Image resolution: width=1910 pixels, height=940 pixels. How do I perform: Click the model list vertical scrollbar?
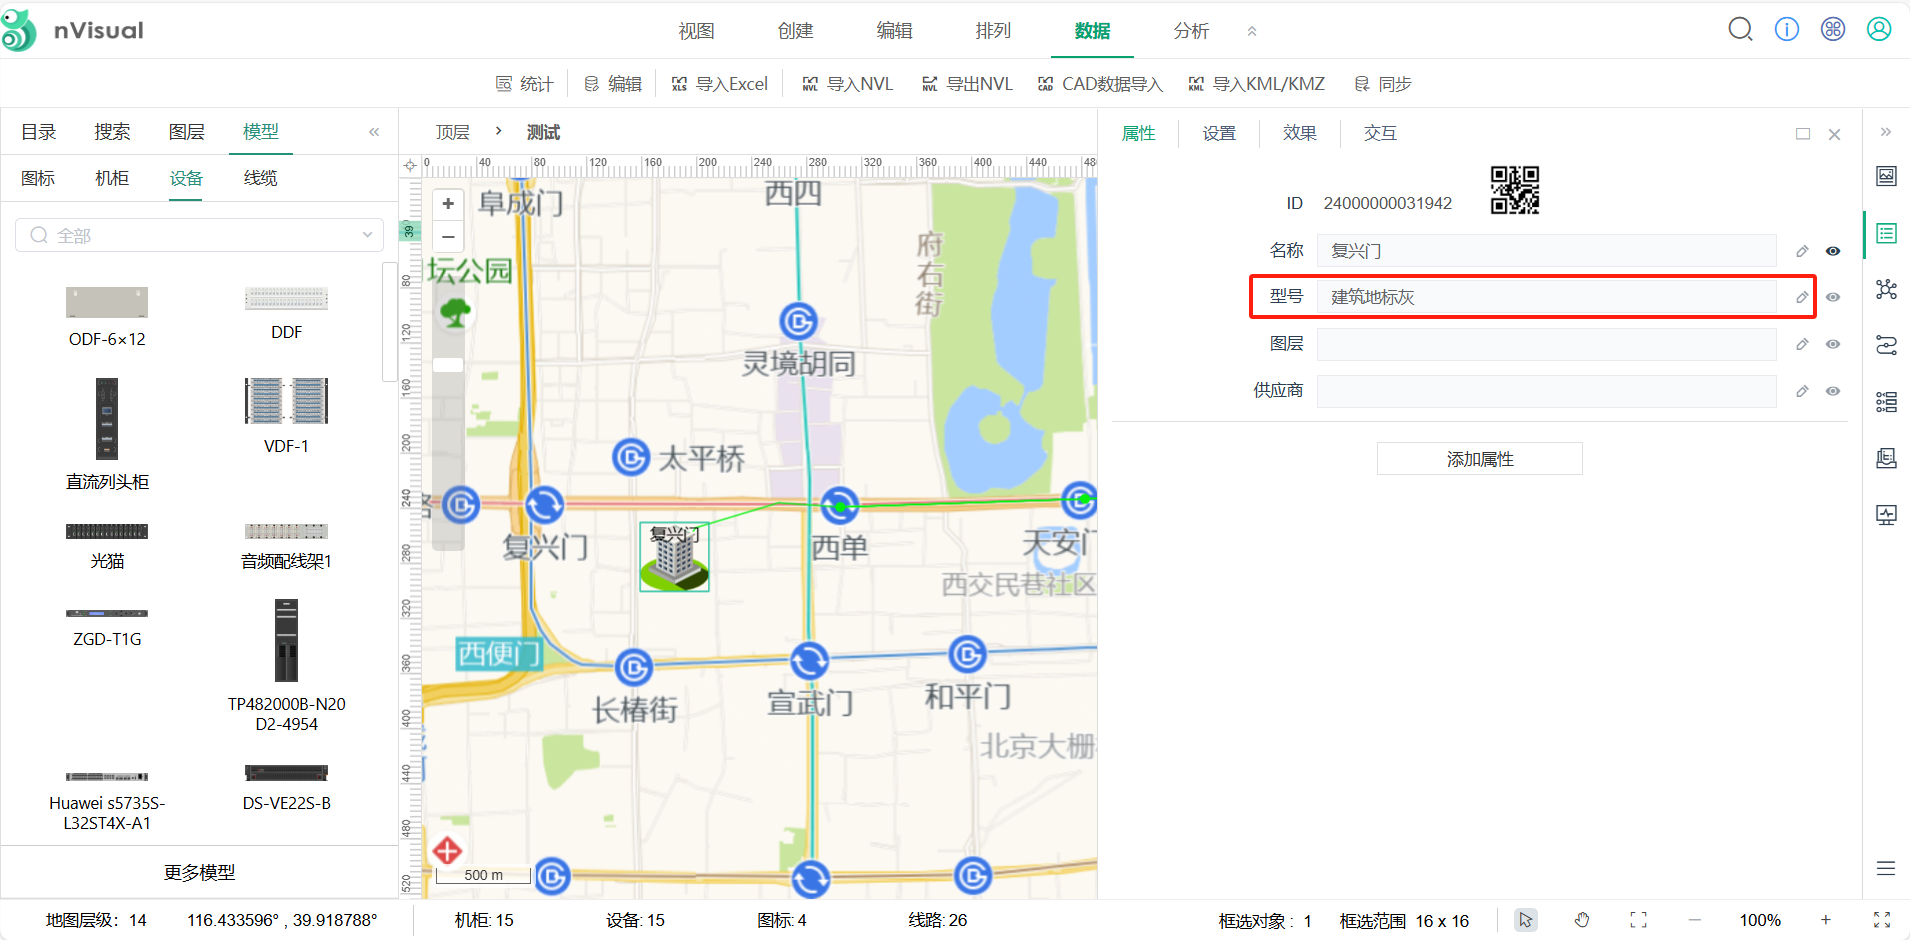(390, 322)
